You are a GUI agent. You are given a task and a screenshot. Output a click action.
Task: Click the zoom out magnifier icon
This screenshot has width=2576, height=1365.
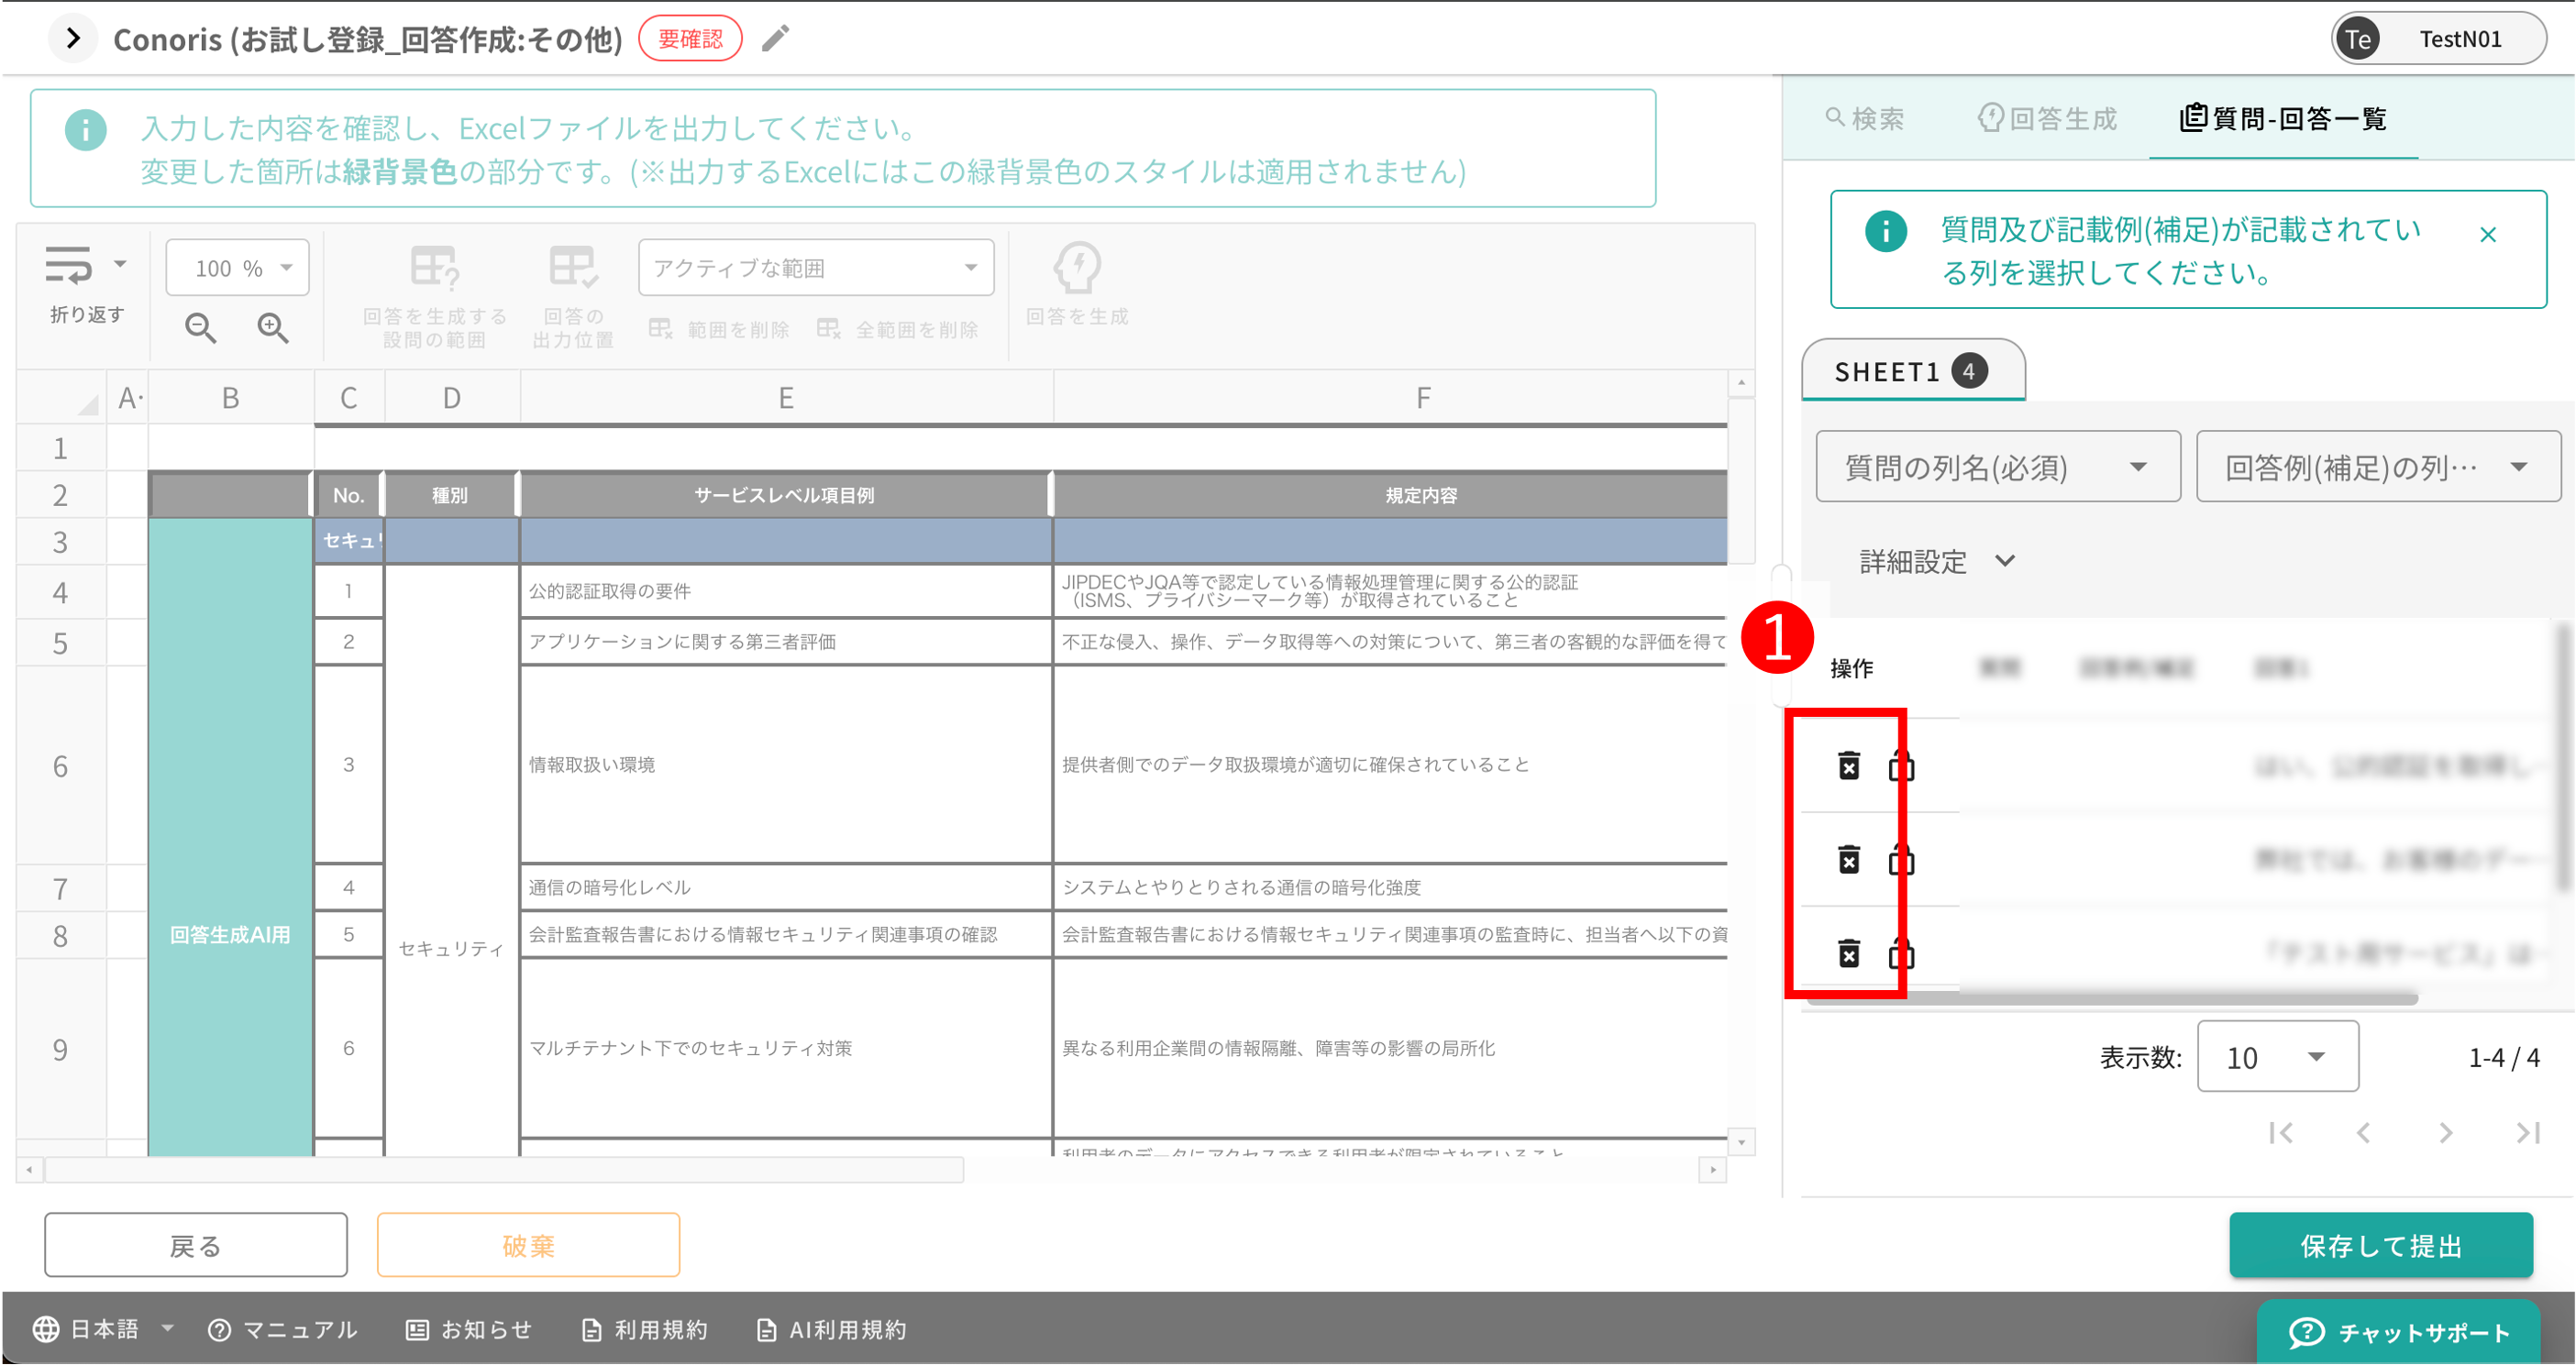[x=200, y=327]
